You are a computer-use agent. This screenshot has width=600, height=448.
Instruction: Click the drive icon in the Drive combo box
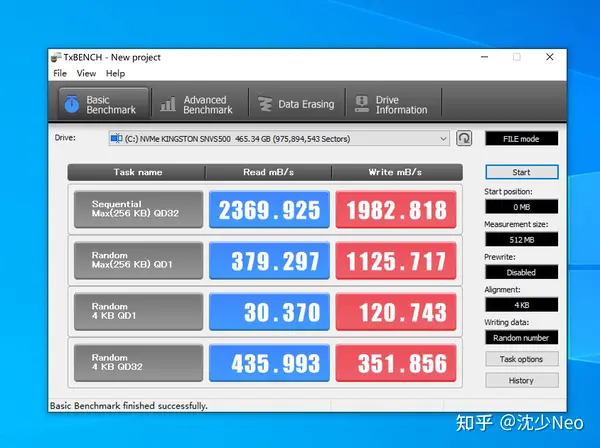pyautogui.click(x=116, y=138)
